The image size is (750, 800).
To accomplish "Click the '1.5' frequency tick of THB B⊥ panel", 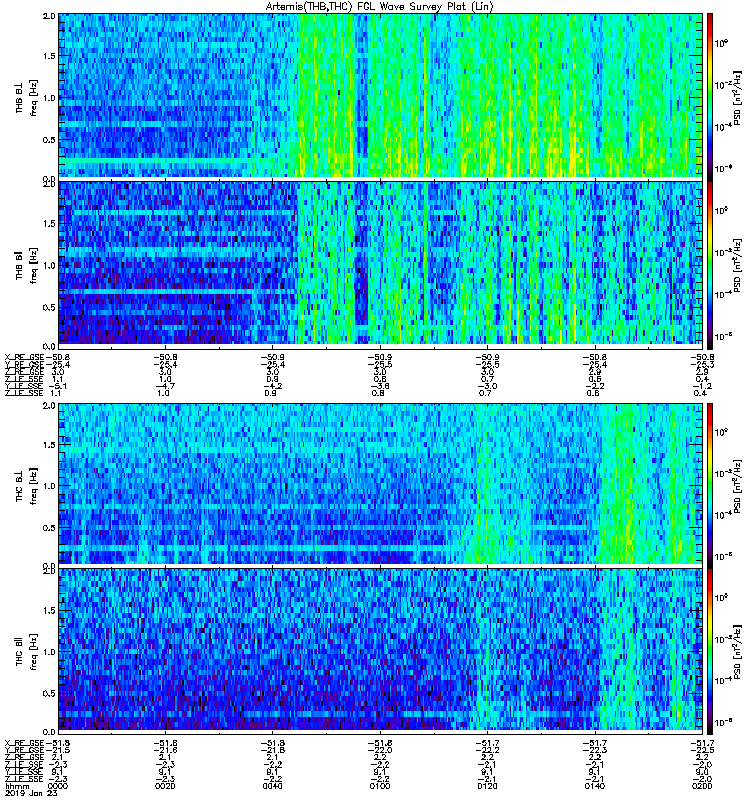I will pos(49,56).
